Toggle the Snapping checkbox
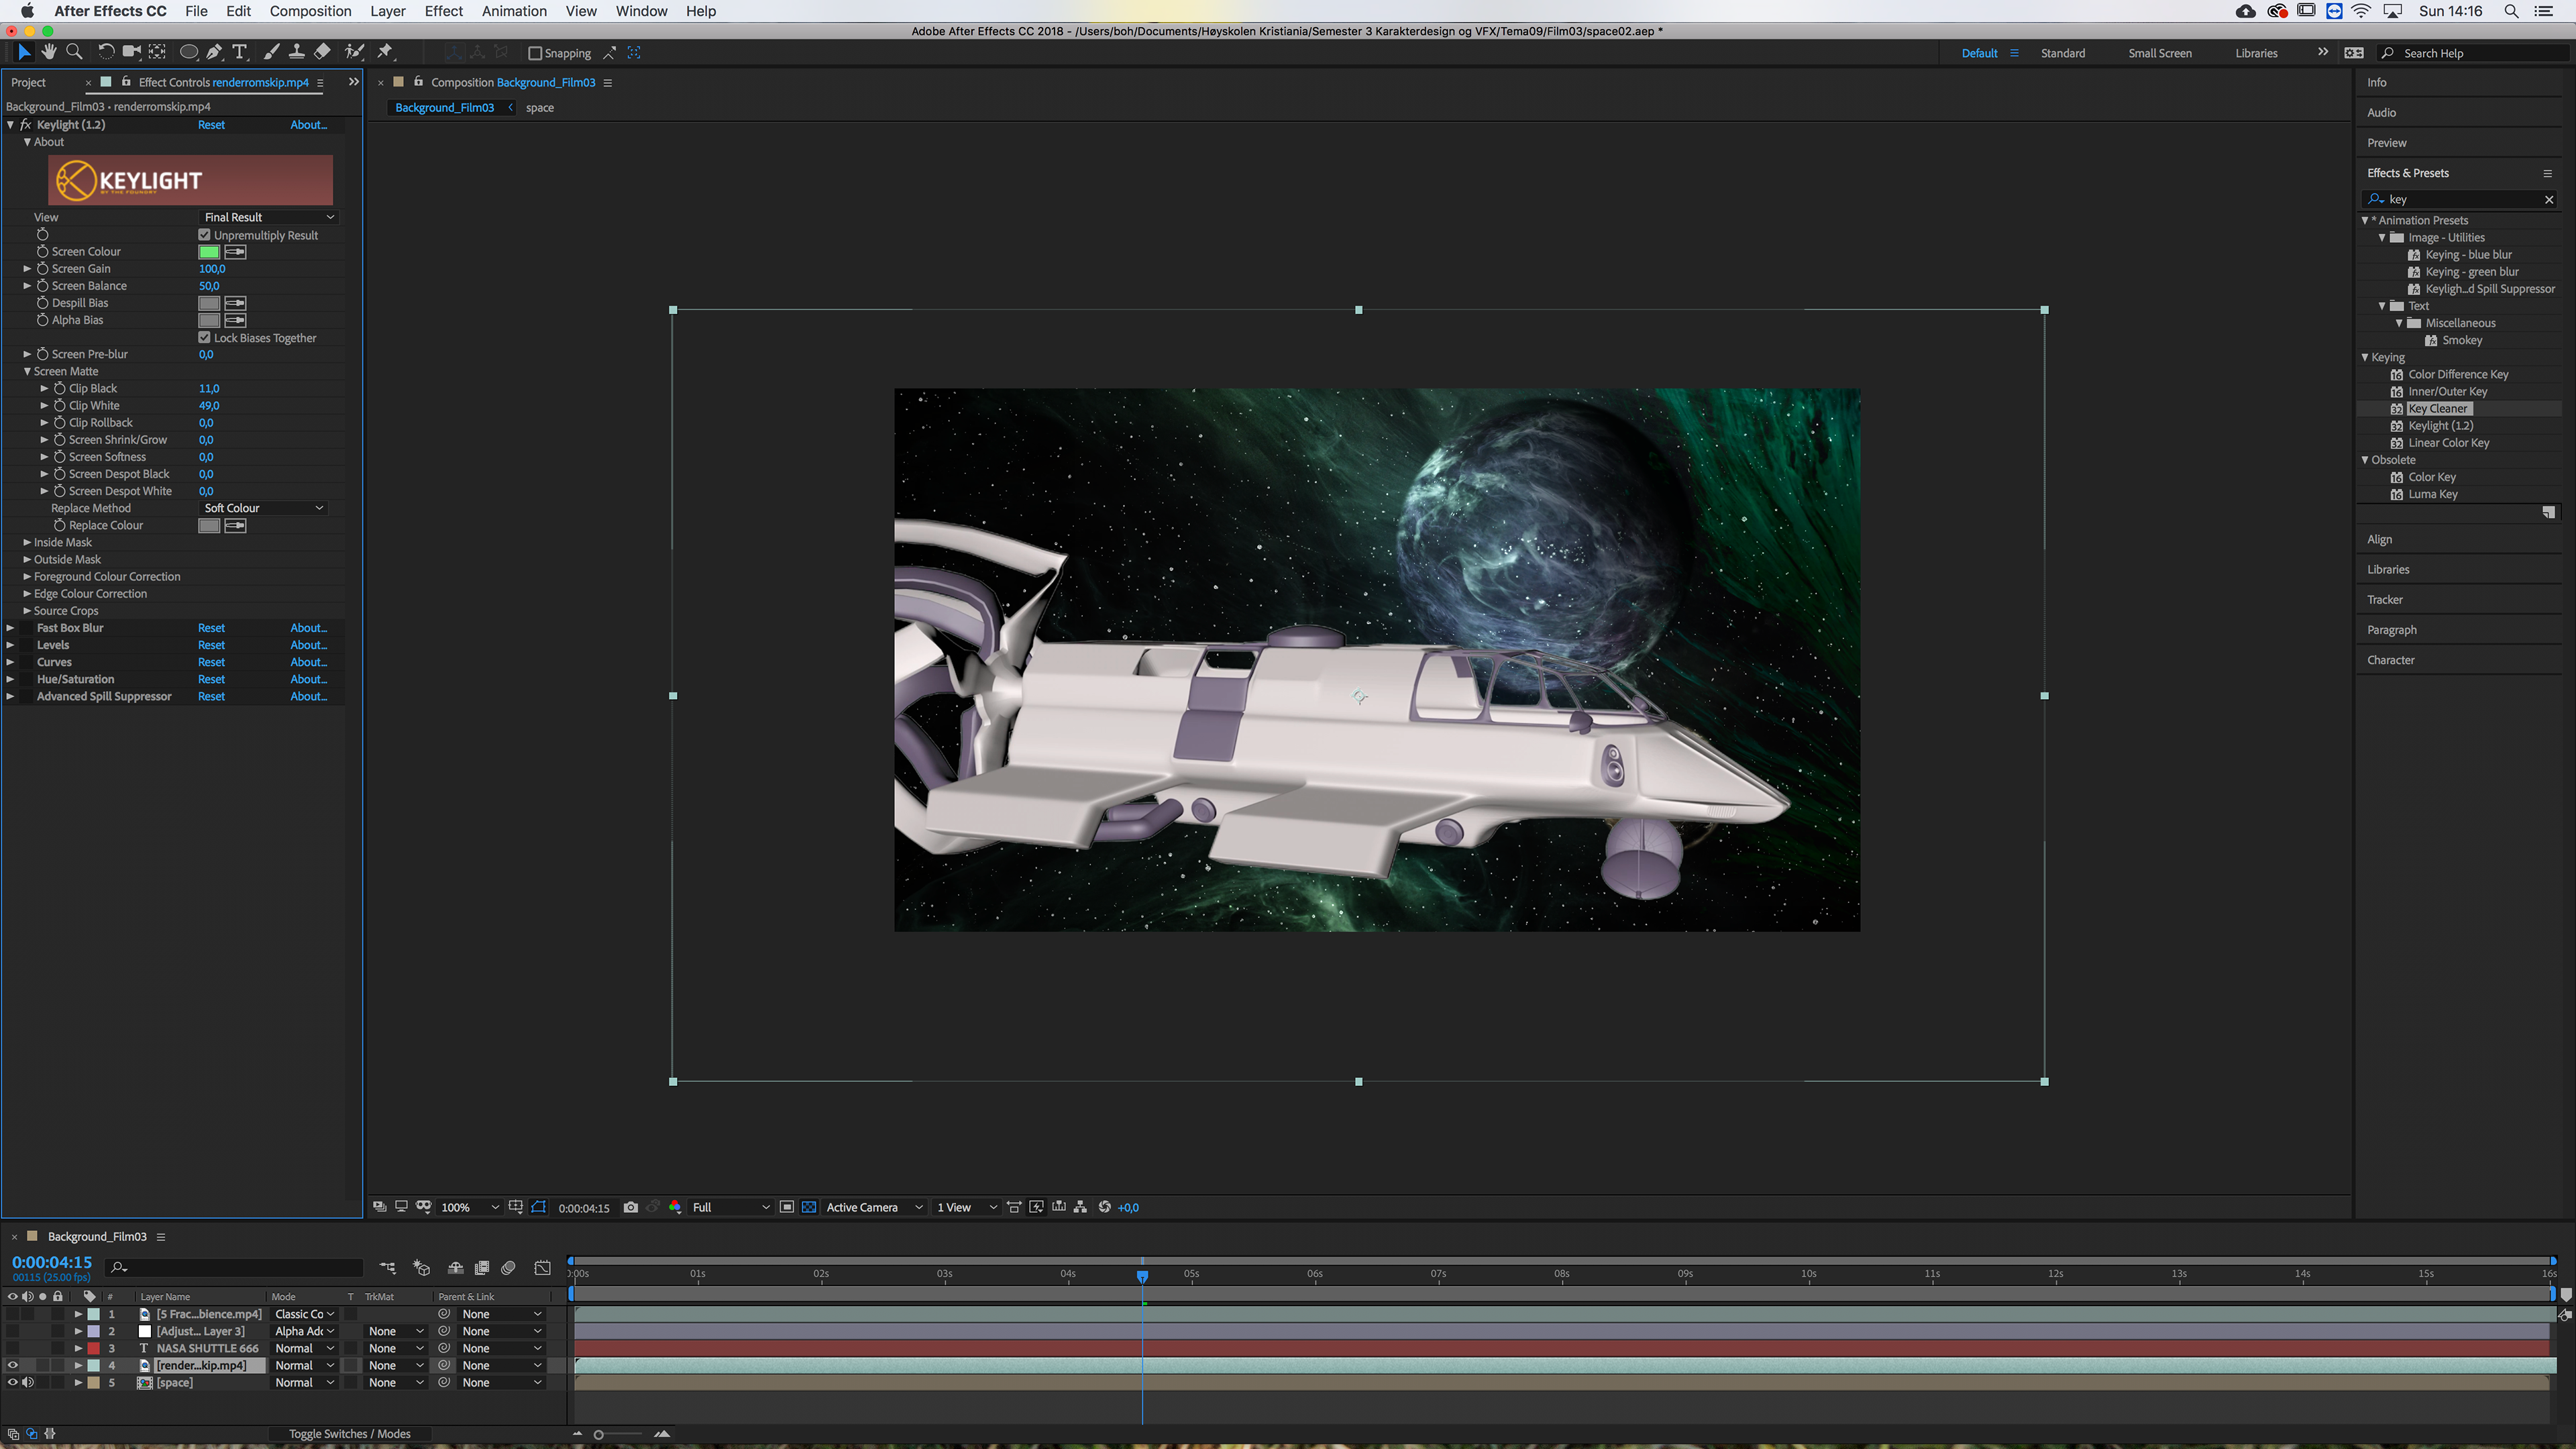The width and height of the screenshot is (2576, 1449). tap(535, 53)
